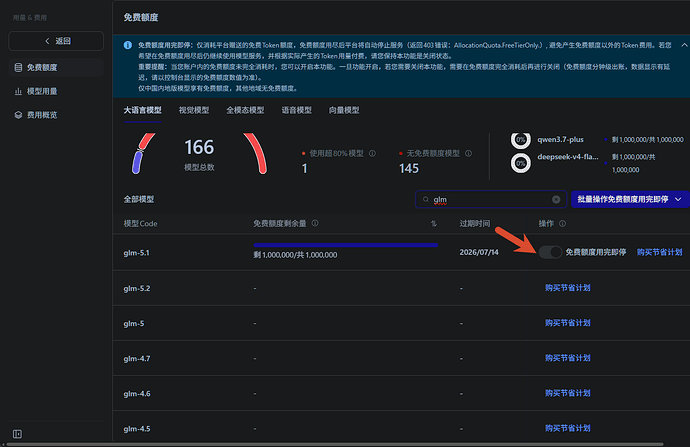
Task: Click the info icon next to 无免费额度模型
Action: point(469,154)
